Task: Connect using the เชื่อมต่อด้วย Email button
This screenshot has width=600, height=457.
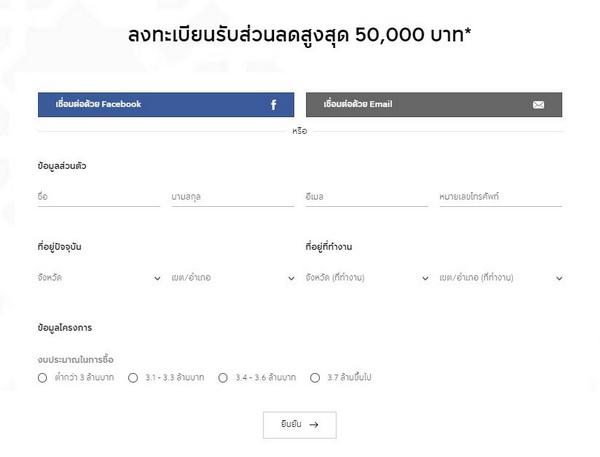Action: [434, 105]
